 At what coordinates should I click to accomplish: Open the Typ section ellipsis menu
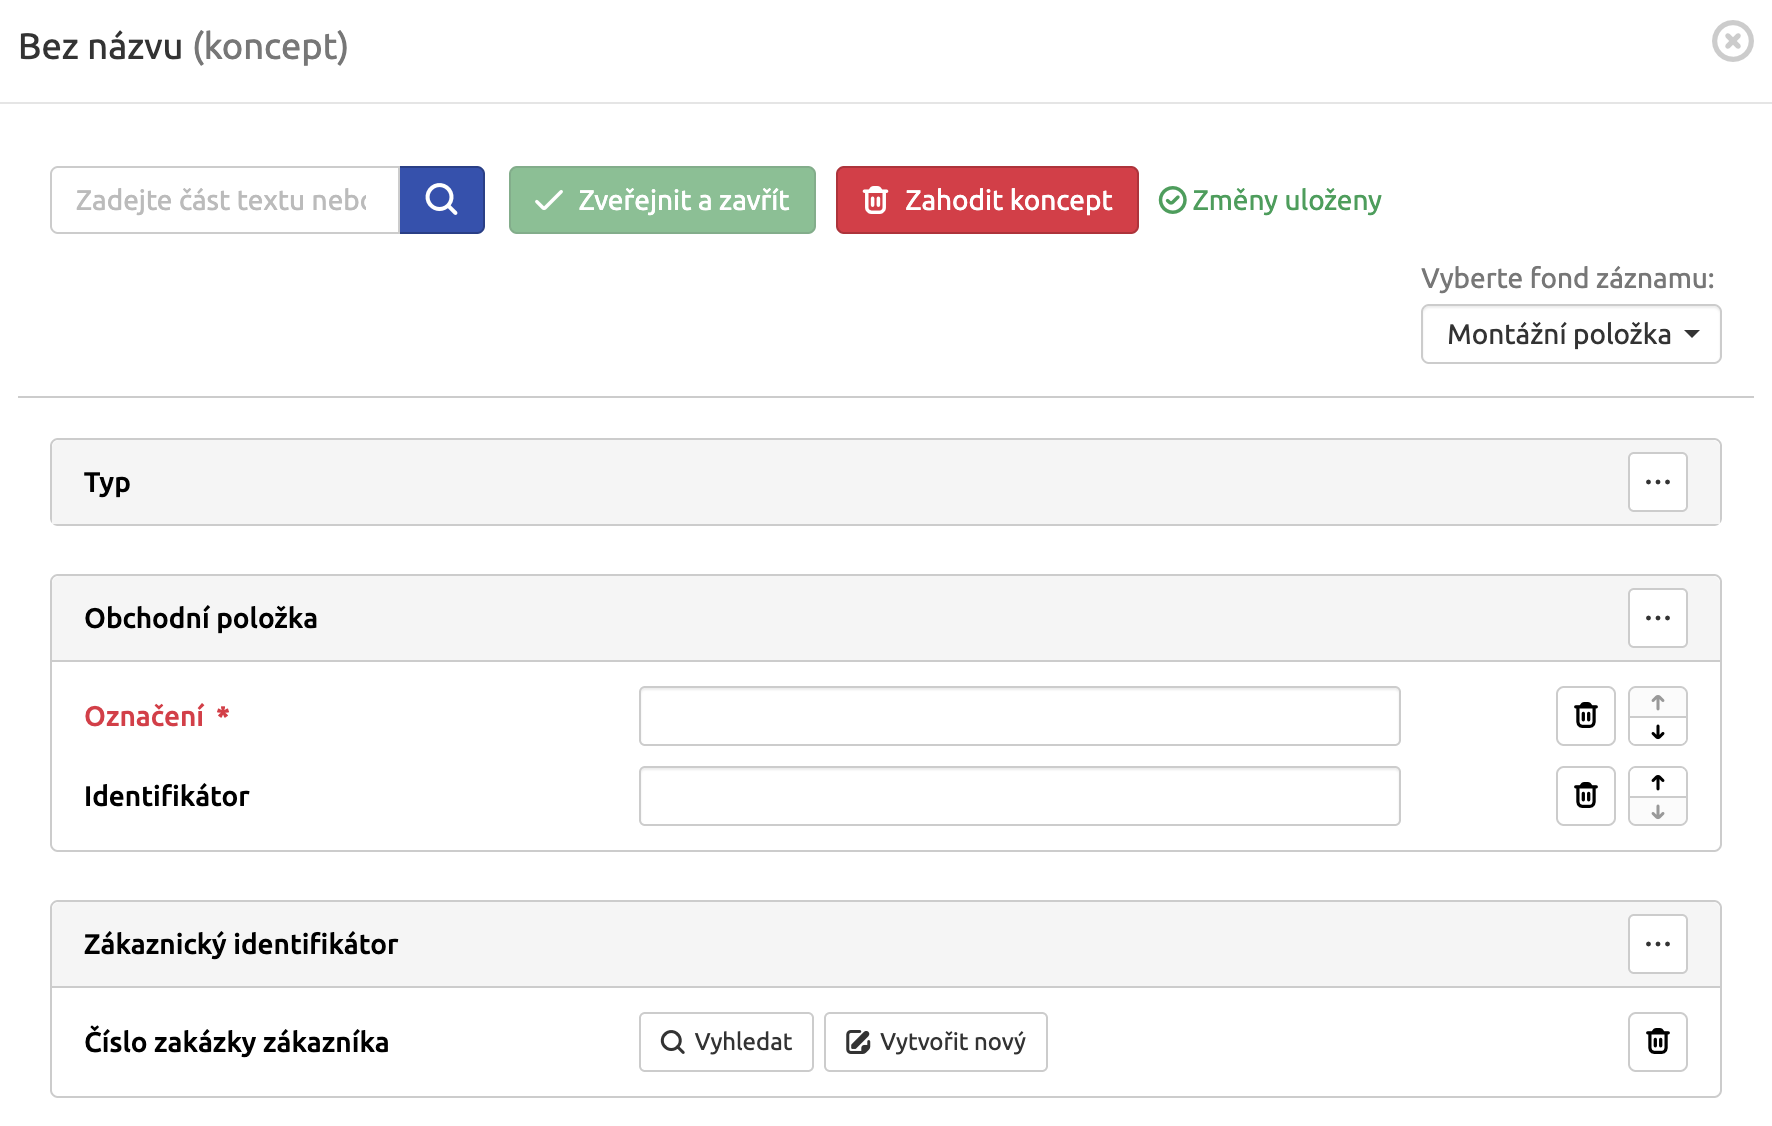1657,482
